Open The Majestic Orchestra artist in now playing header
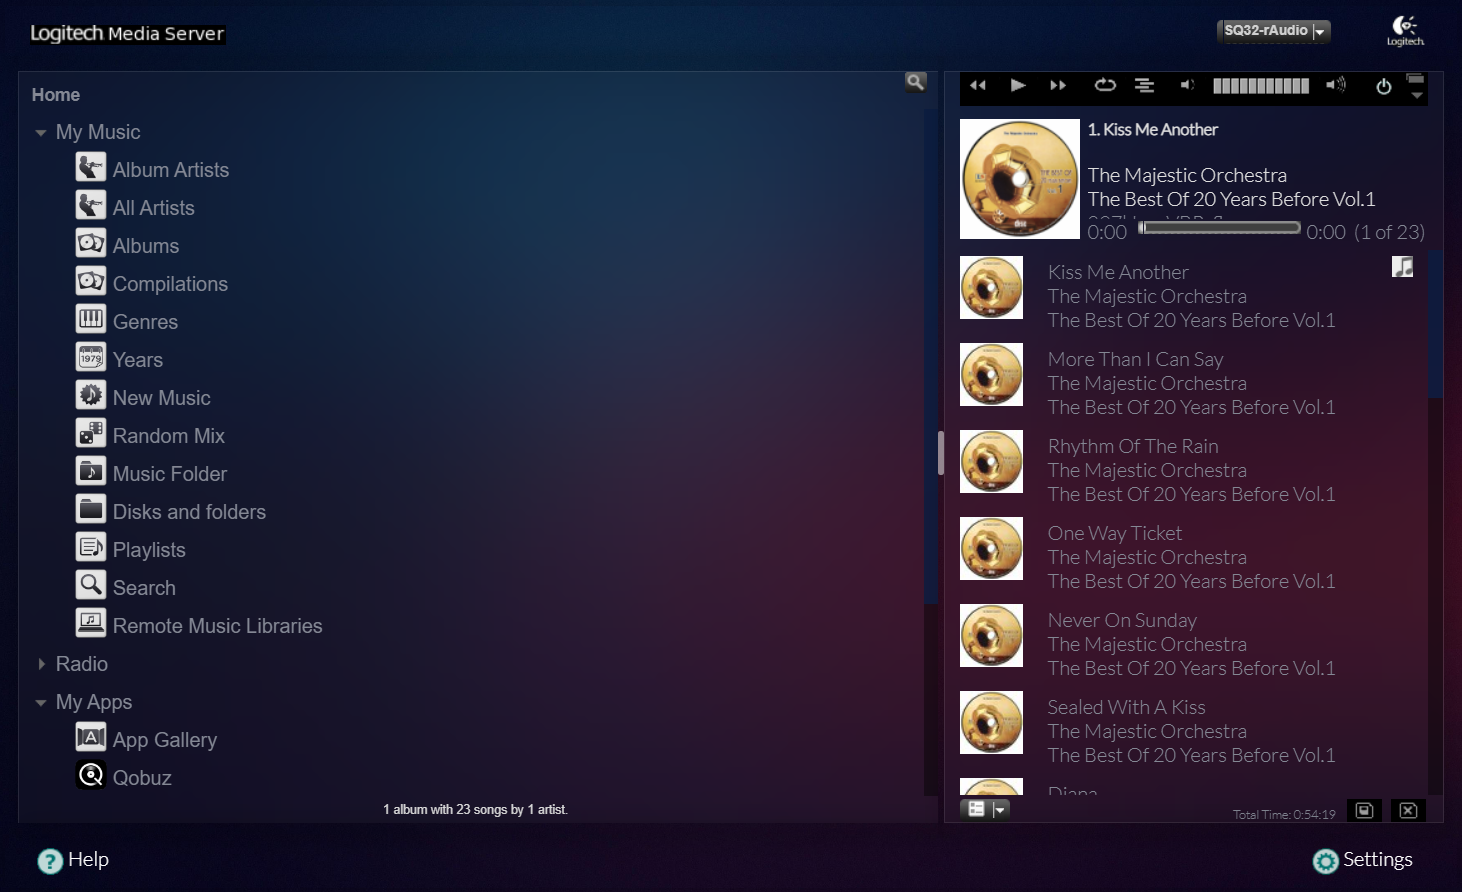Viewport: 1462px width, 892px height. (x=1187, y=175)
